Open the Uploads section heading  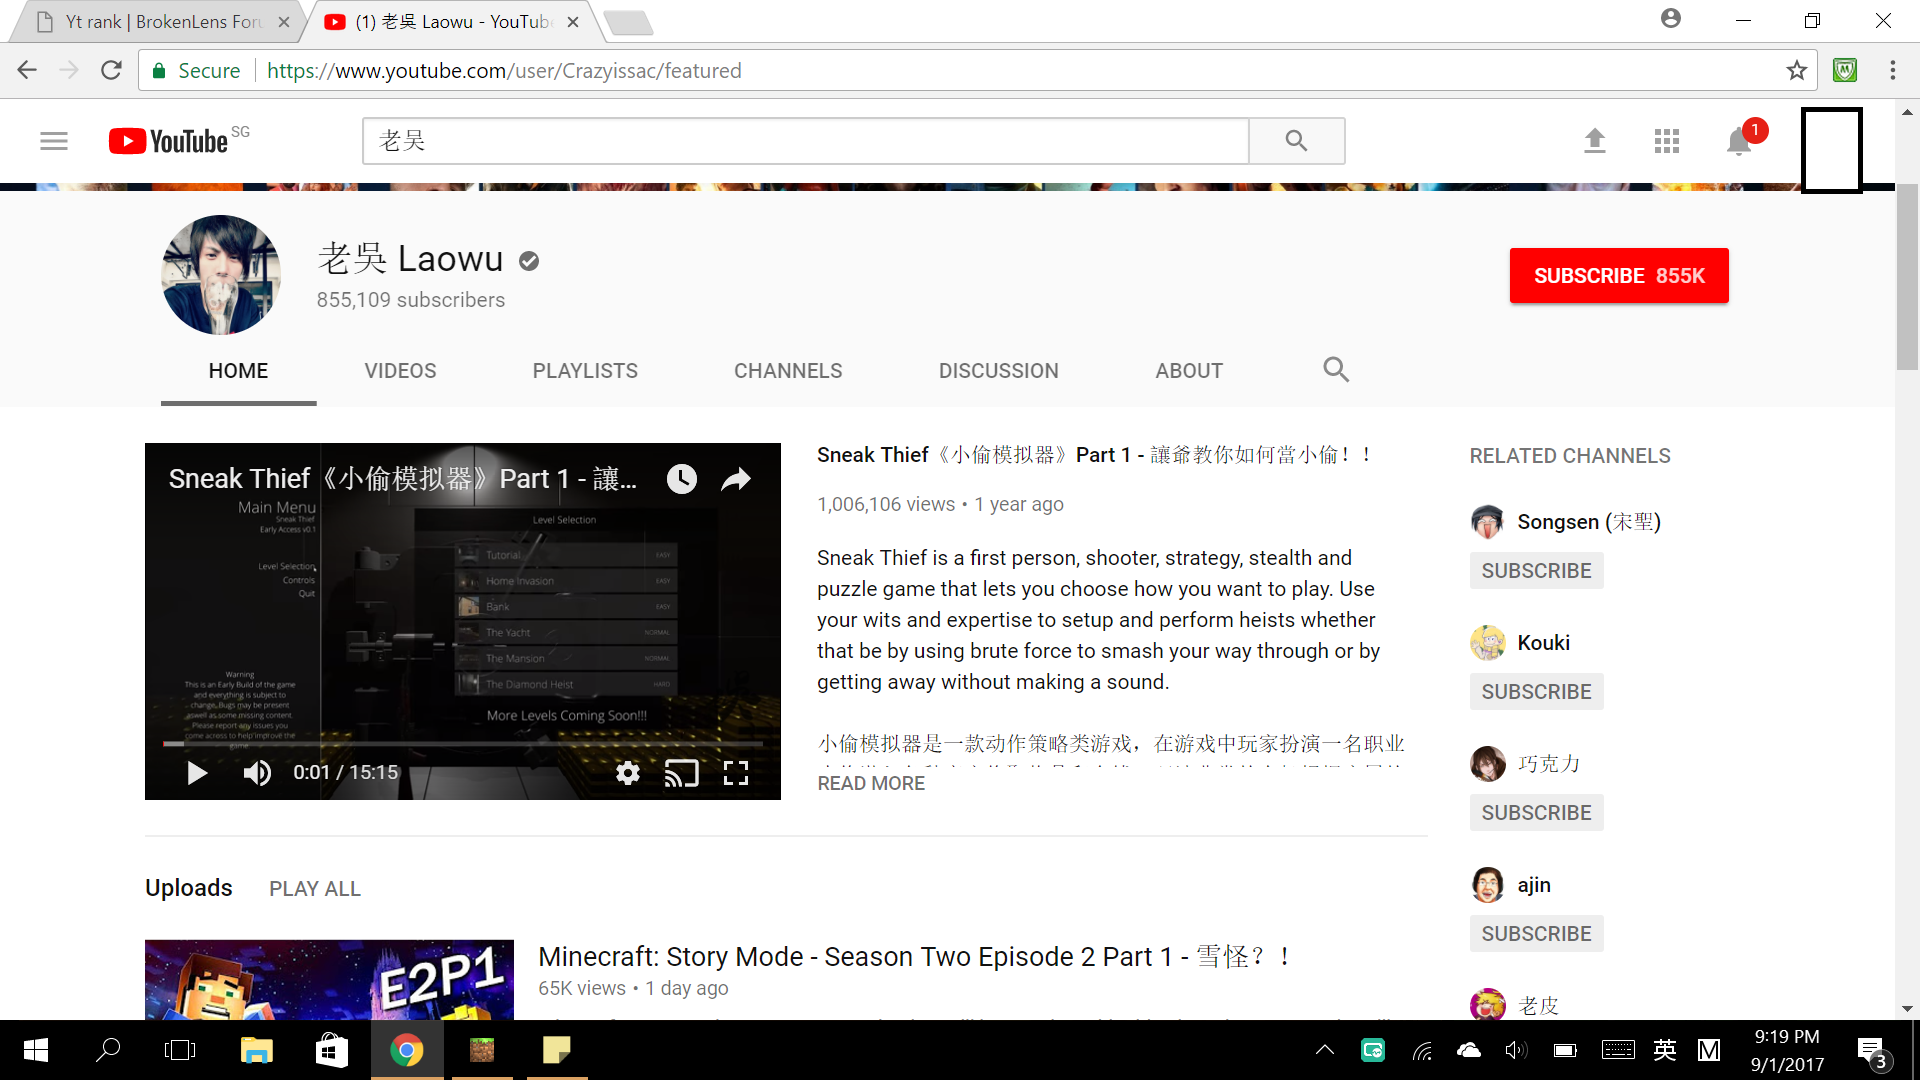189,888
